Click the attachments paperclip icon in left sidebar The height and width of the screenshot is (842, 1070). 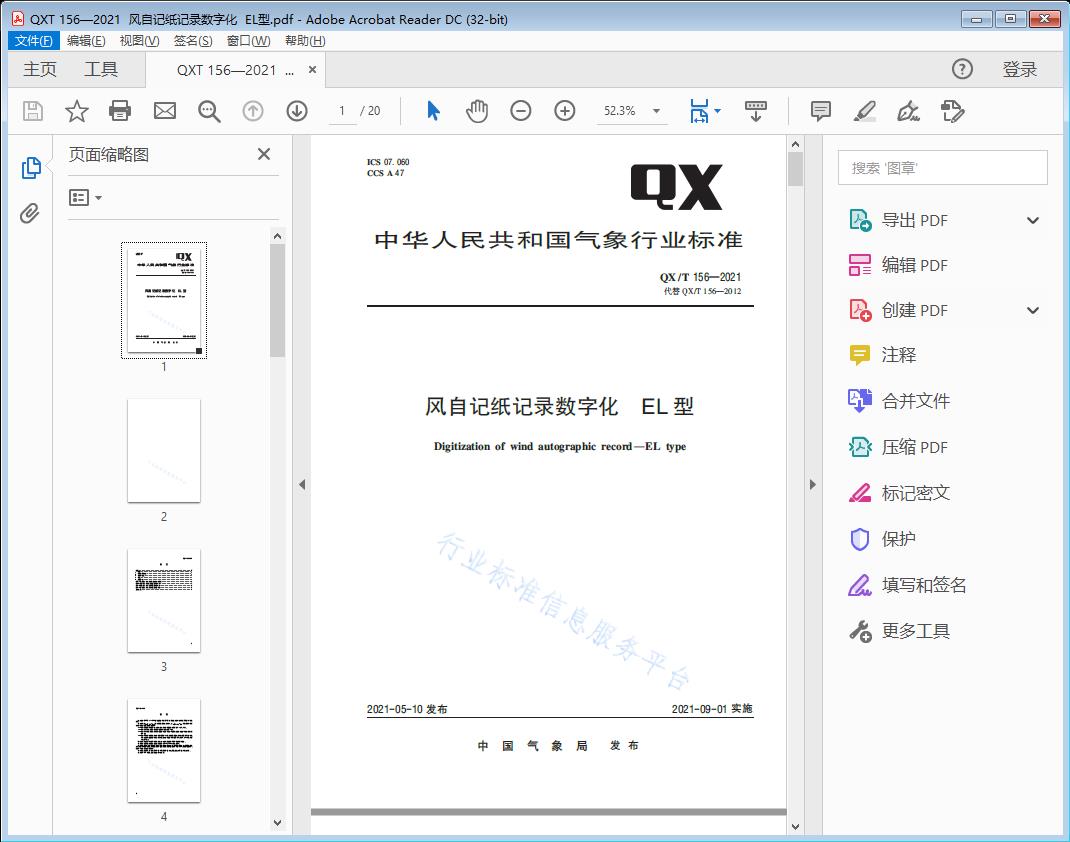(x=30, y=211)
